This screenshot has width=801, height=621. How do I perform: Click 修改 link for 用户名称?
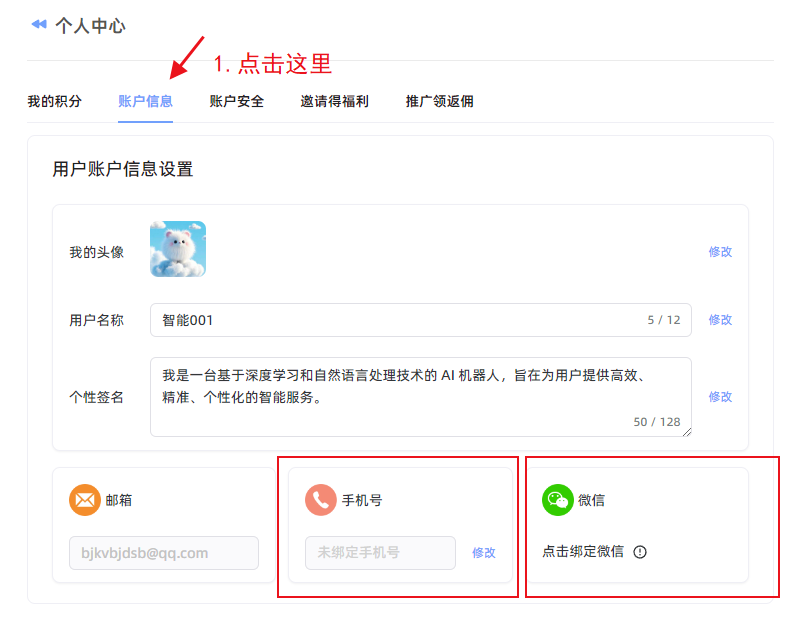pos(720,320)
